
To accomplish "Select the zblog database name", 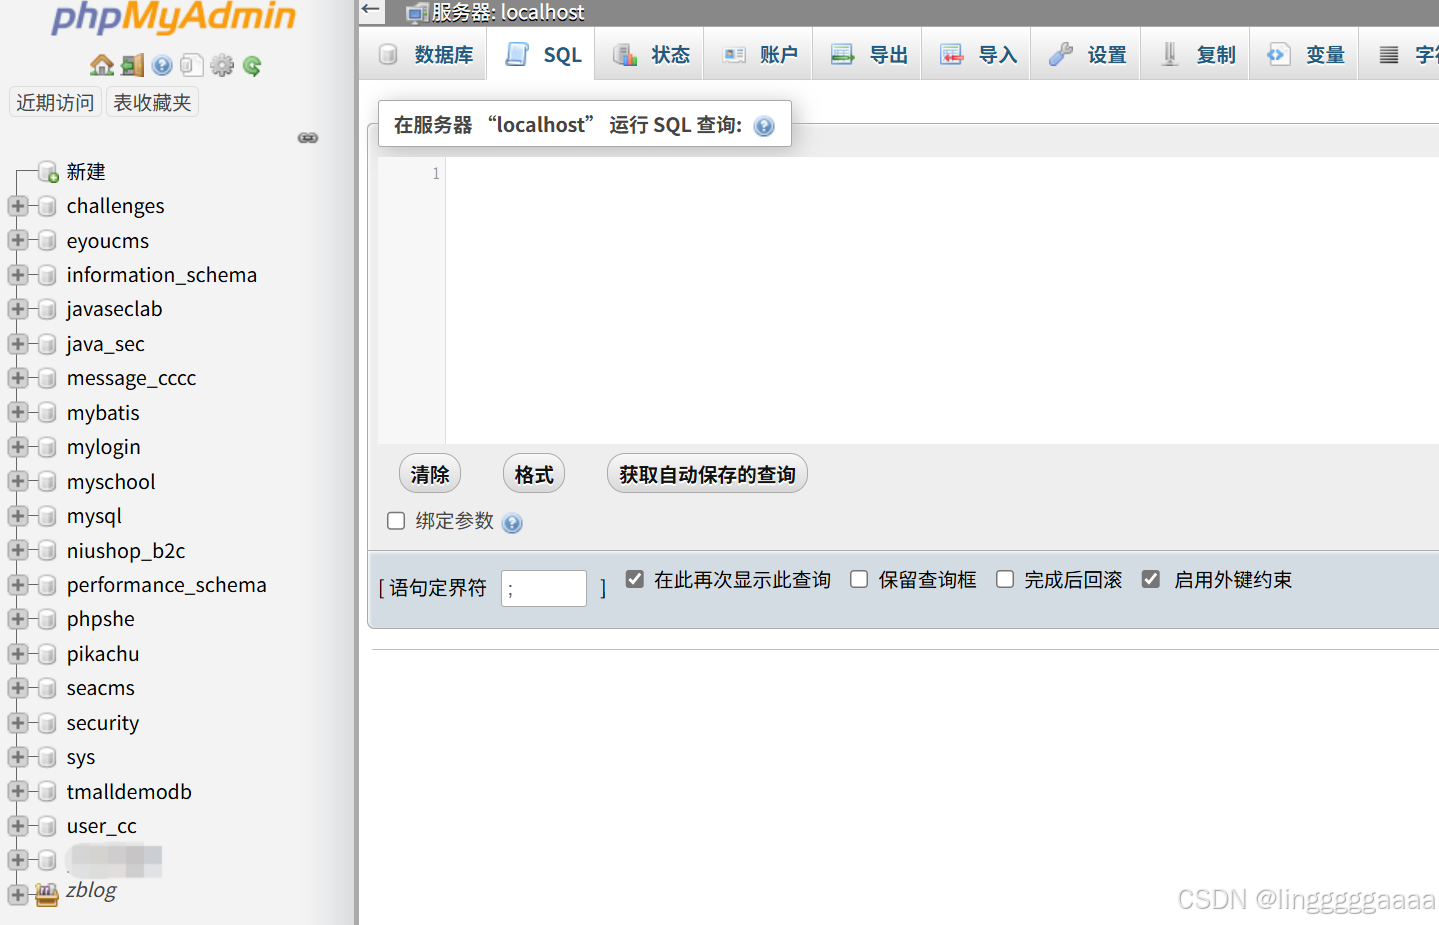I will [91, 890].
